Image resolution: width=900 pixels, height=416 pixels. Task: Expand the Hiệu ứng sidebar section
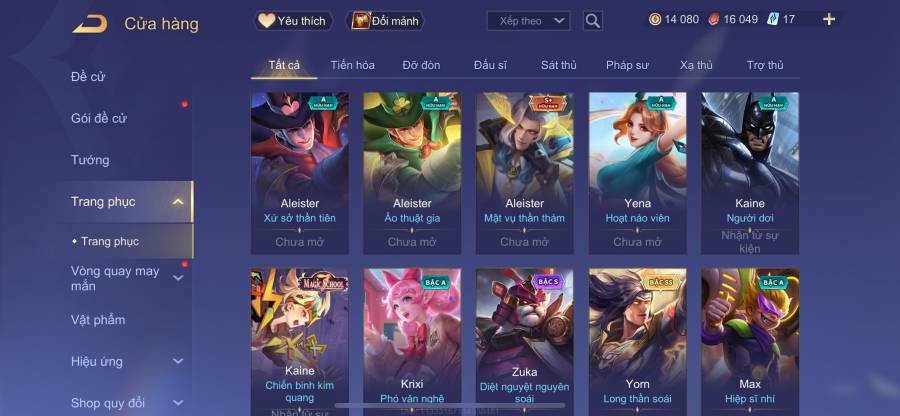coord(178,361)
